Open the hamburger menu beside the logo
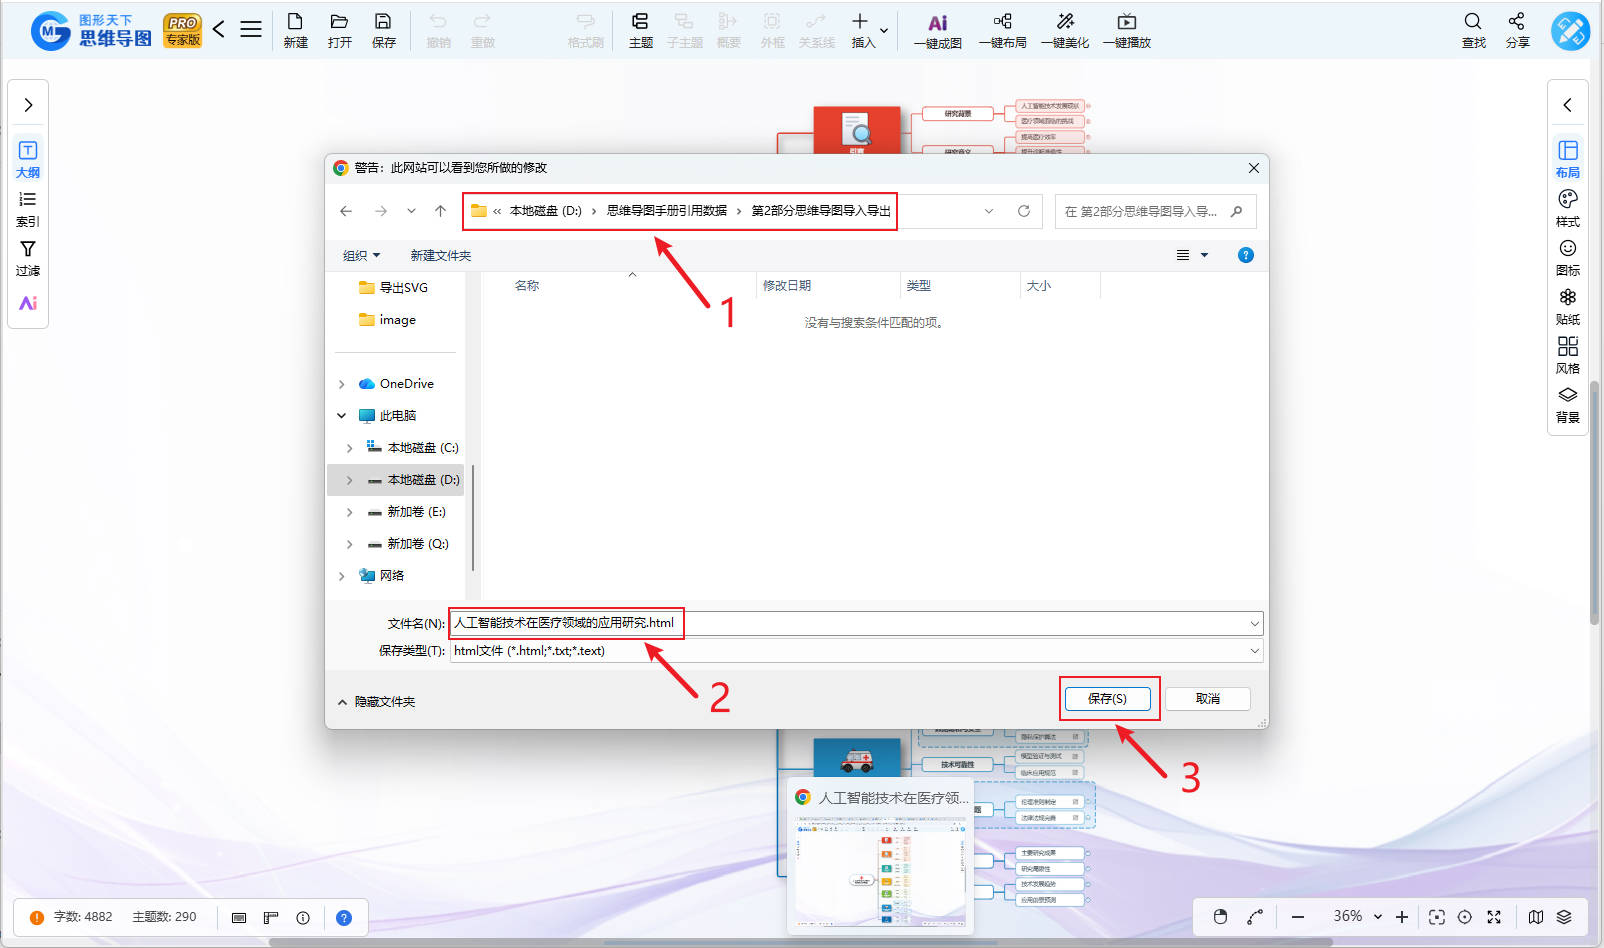Screen dimensions: 1604x948 tap(251, 28)
